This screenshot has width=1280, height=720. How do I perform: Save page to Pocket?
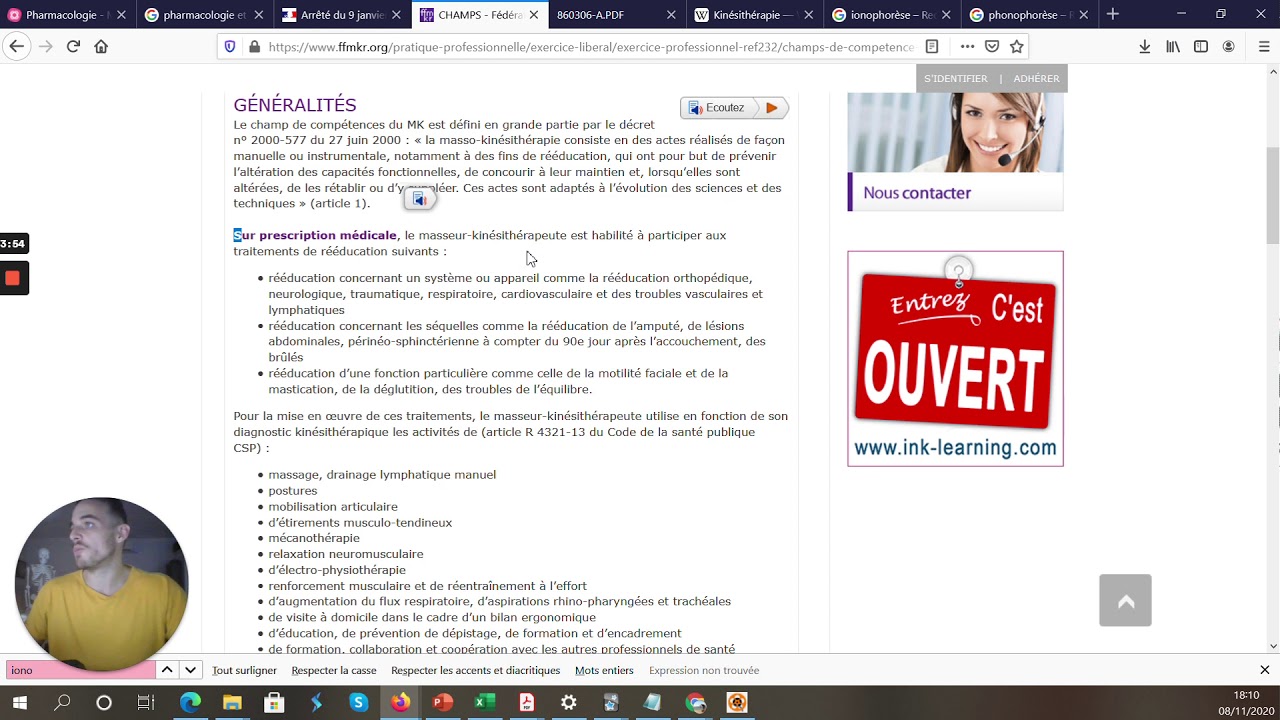992,46
